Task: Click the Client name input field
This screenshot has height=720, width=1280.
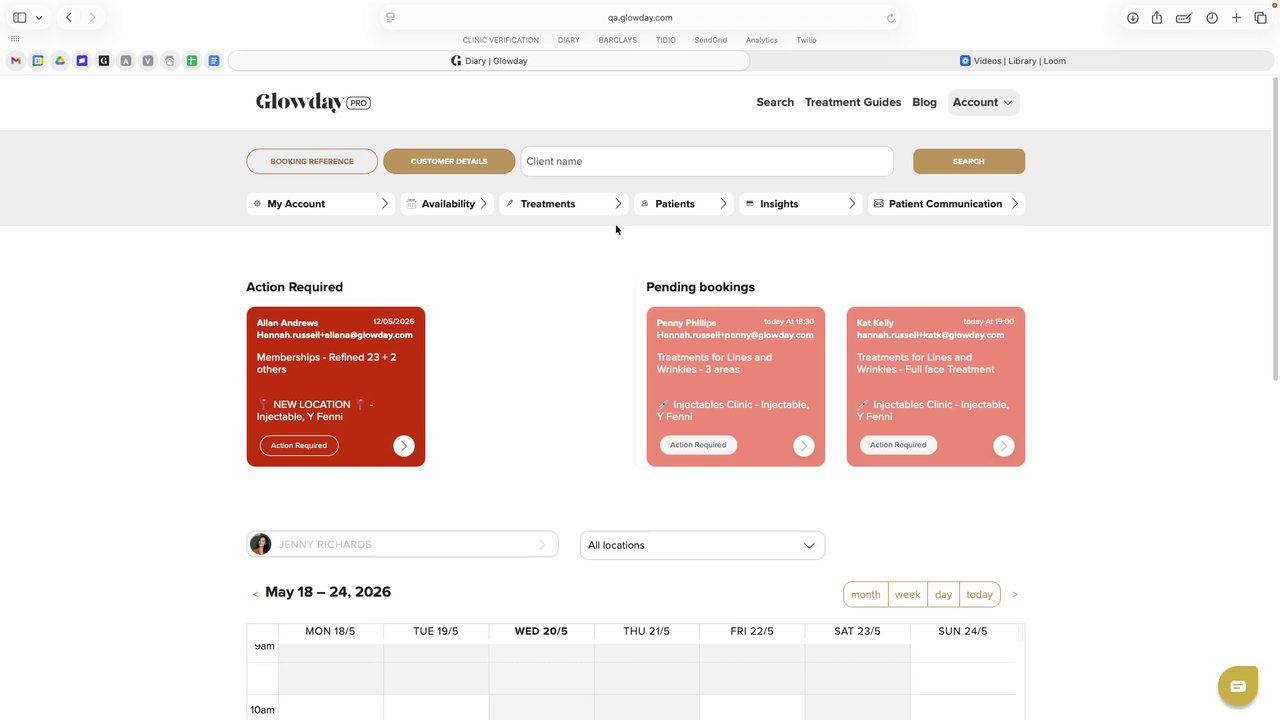Action: [707, 161]
